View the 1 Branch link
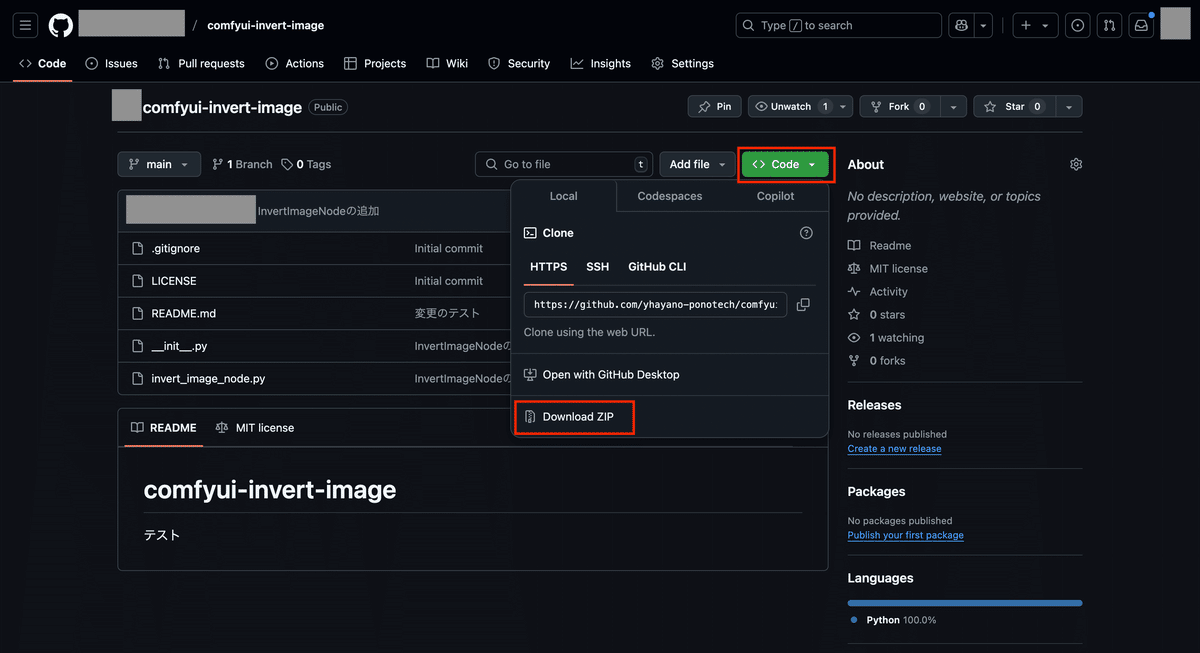This screenshot has width=1200, height=653. coord(242,164)
